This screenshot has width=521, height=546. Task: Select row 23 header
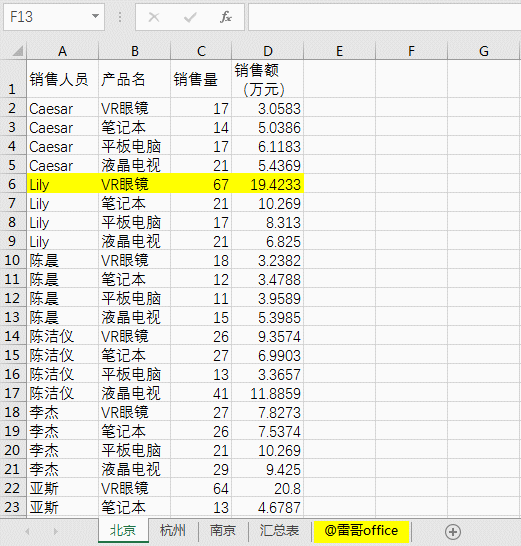(x=13, y=507)
